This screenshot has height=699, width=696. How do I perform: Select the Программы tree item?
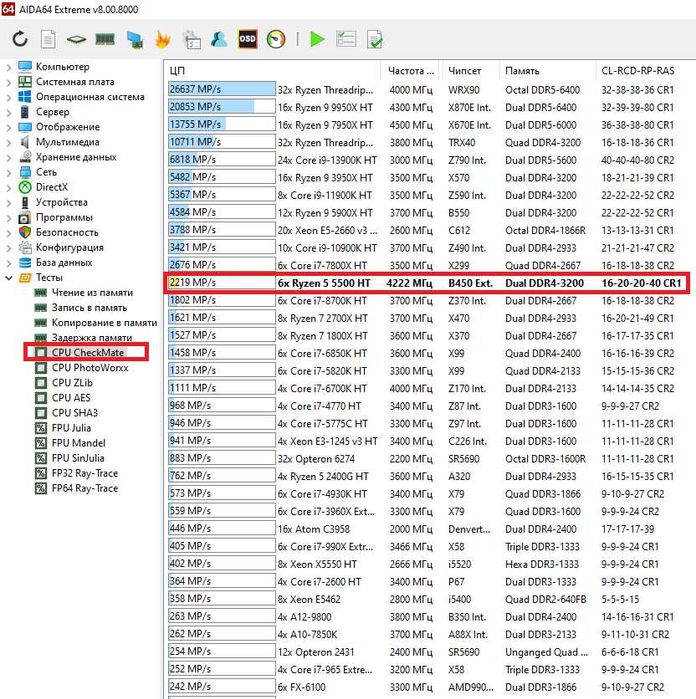click(64, 218)
